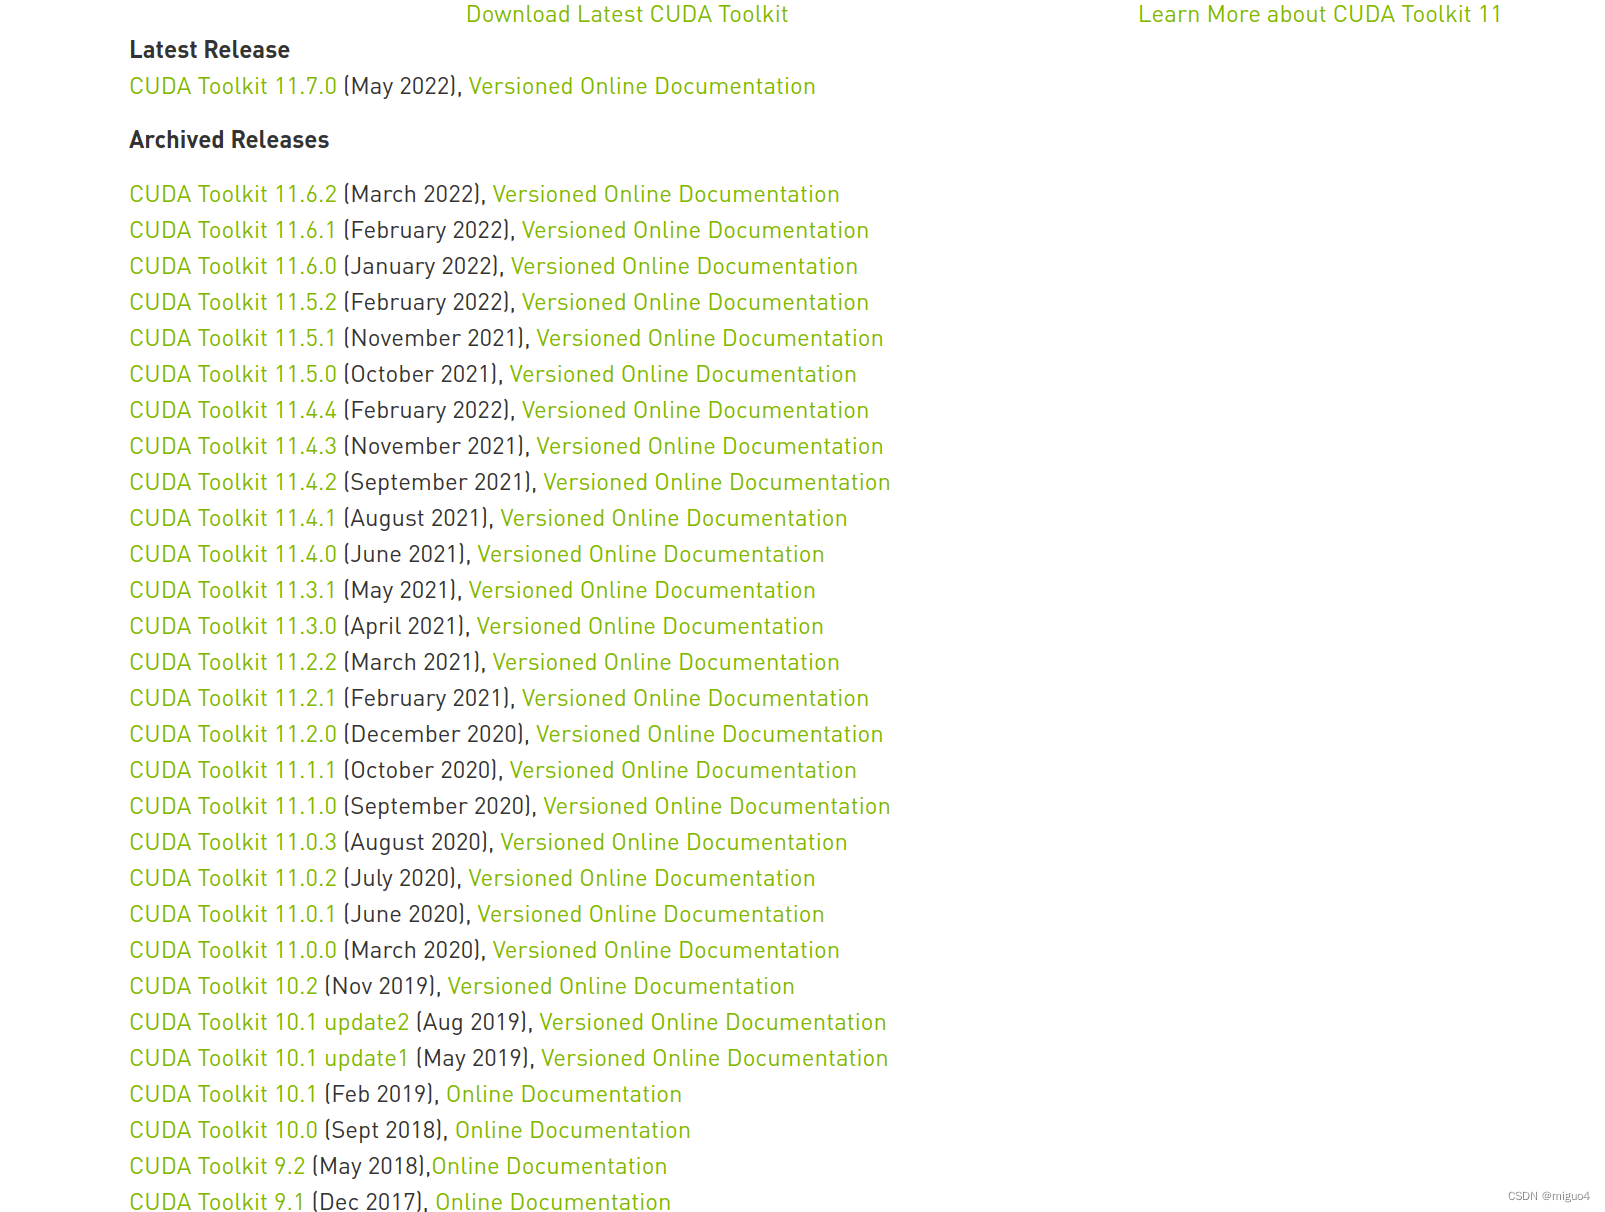The image size is (1605, 1212).
Task: Open Versioned Online Documentation for CUDA 11.6.2
Action: (x=666, y=194)
